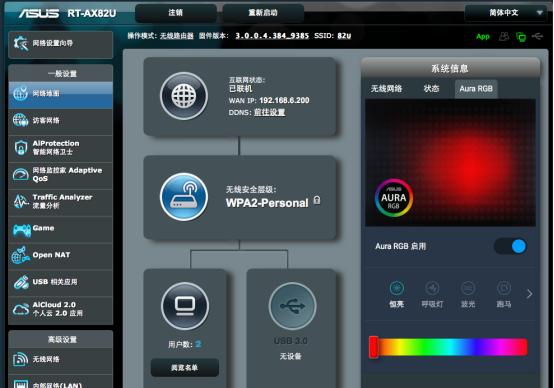Open the client list button
Image resolution: width=554 pixels, height=388 pixels.
tap(184, 368)
